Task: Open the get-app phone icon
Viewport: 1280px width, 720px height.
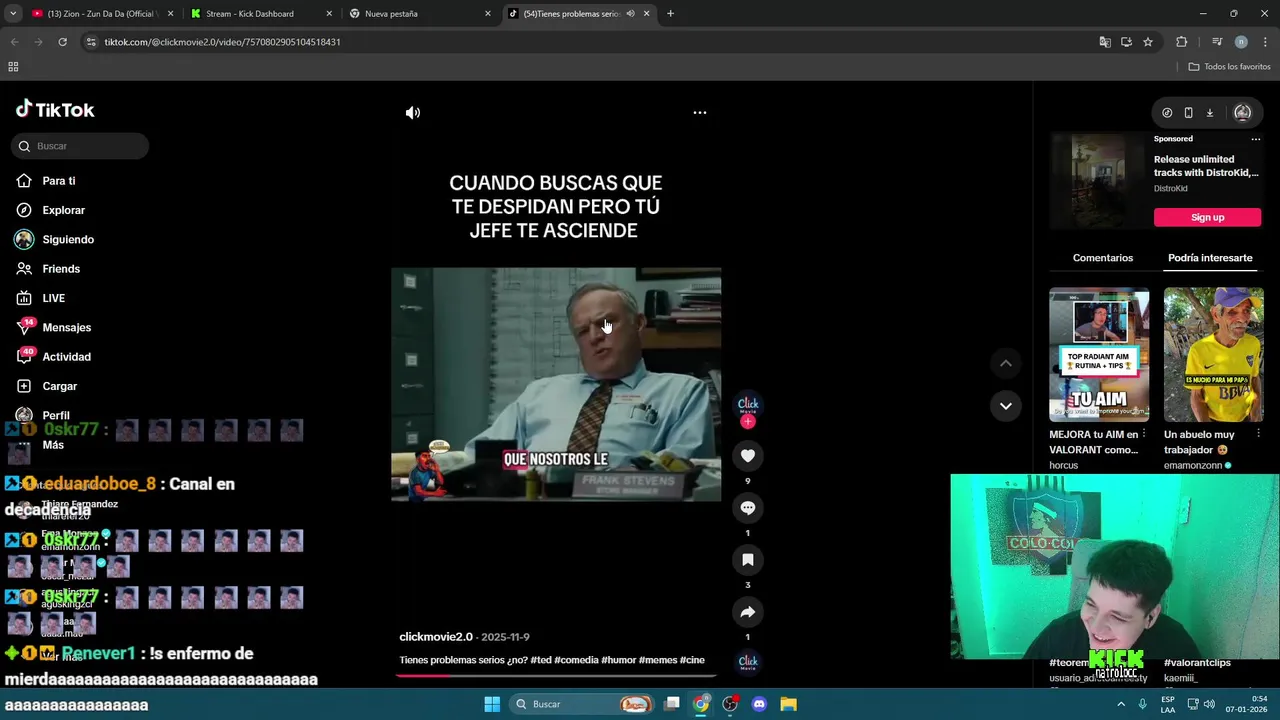Action: [1188, 113]
